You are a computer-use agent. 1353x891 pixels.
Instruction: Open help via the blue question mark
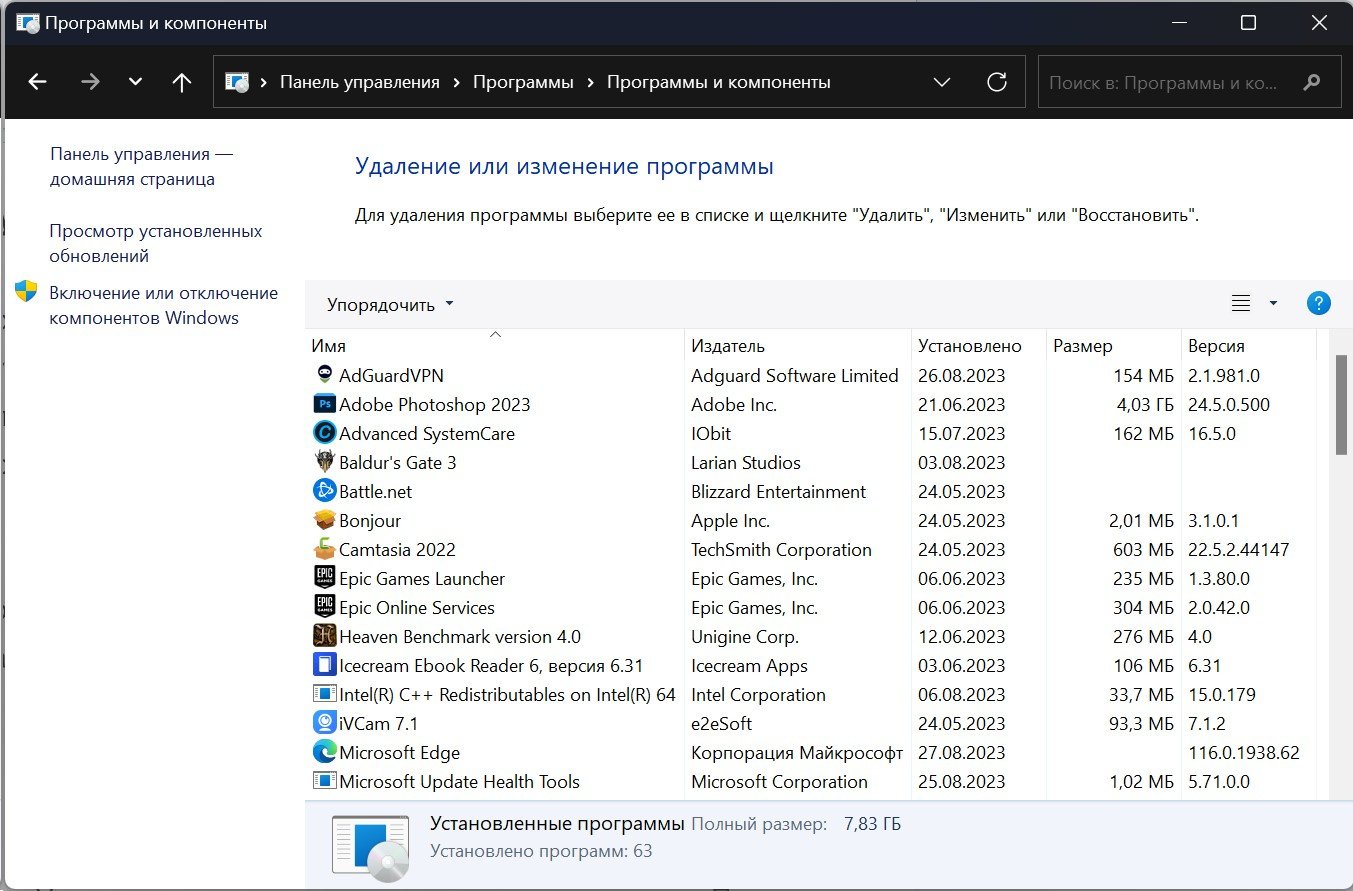tap(1319, 303)
